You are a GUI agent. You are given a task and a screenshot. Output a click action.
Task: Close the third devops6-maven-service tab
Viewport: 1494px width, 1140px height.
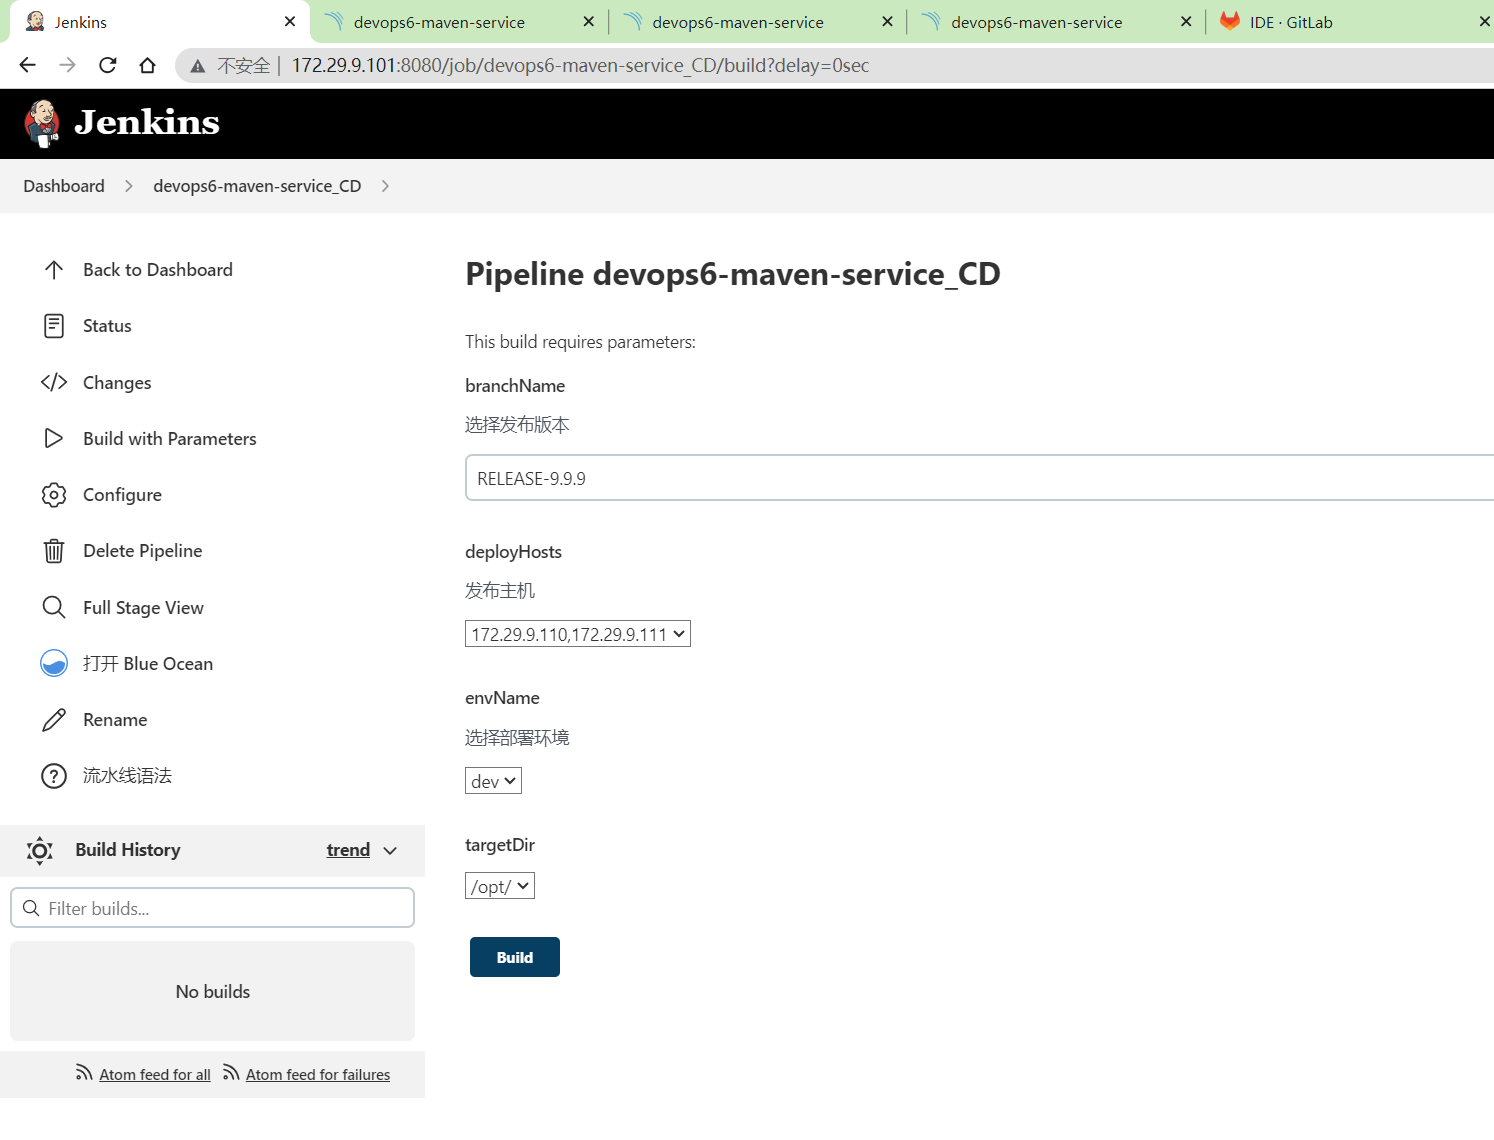point(1186,21)
